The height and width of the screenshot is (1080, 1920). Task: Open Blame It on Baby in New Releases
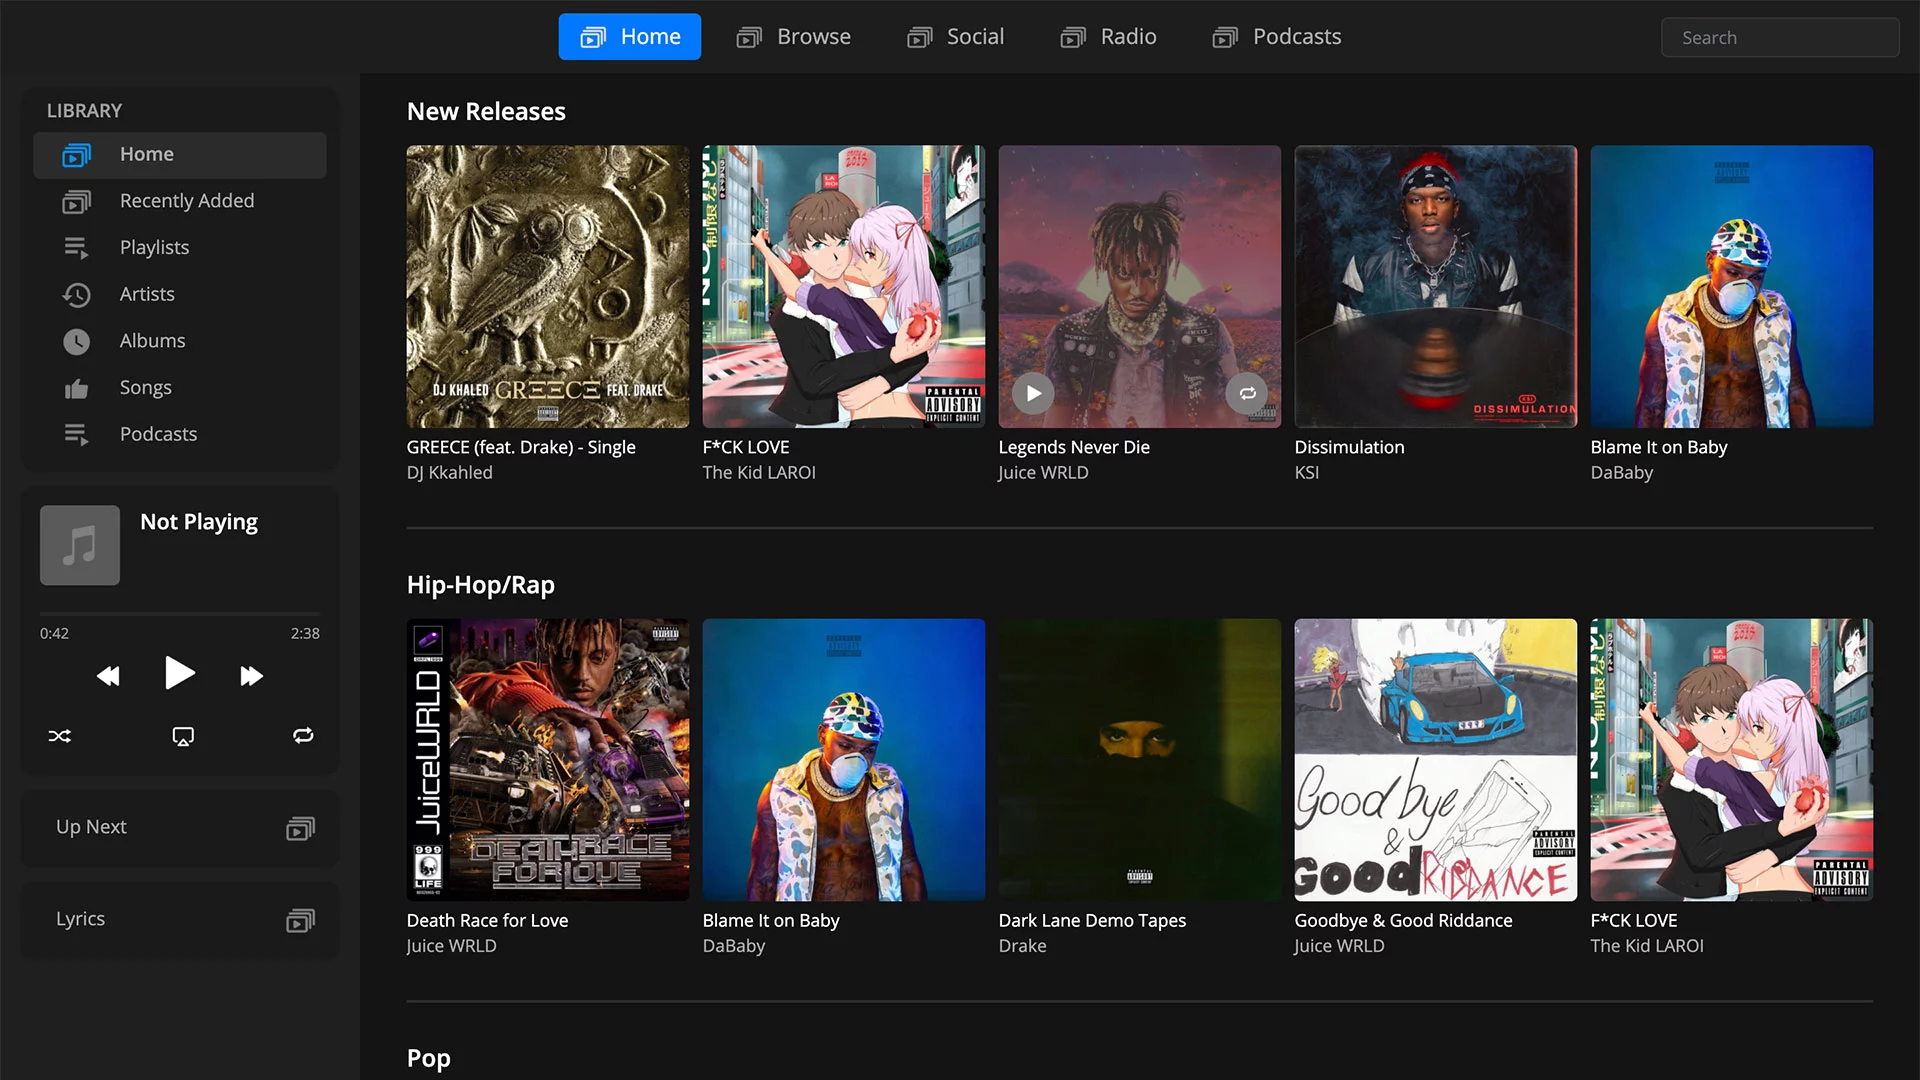(x=1732, y=287)
